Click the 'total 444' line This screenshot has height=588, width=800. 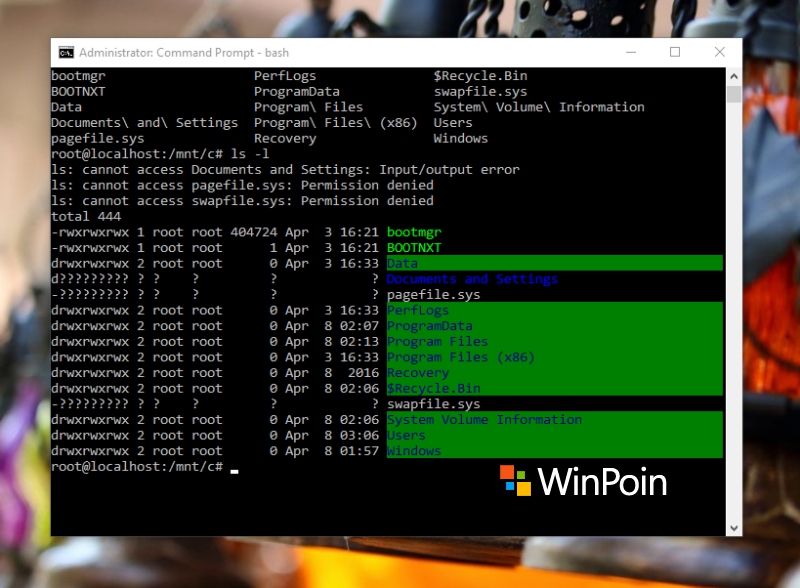86,216
